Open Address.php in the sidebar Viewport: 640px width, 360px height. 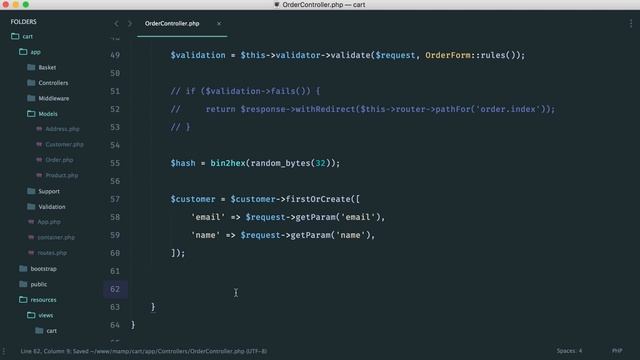click(x=62, y=129)
